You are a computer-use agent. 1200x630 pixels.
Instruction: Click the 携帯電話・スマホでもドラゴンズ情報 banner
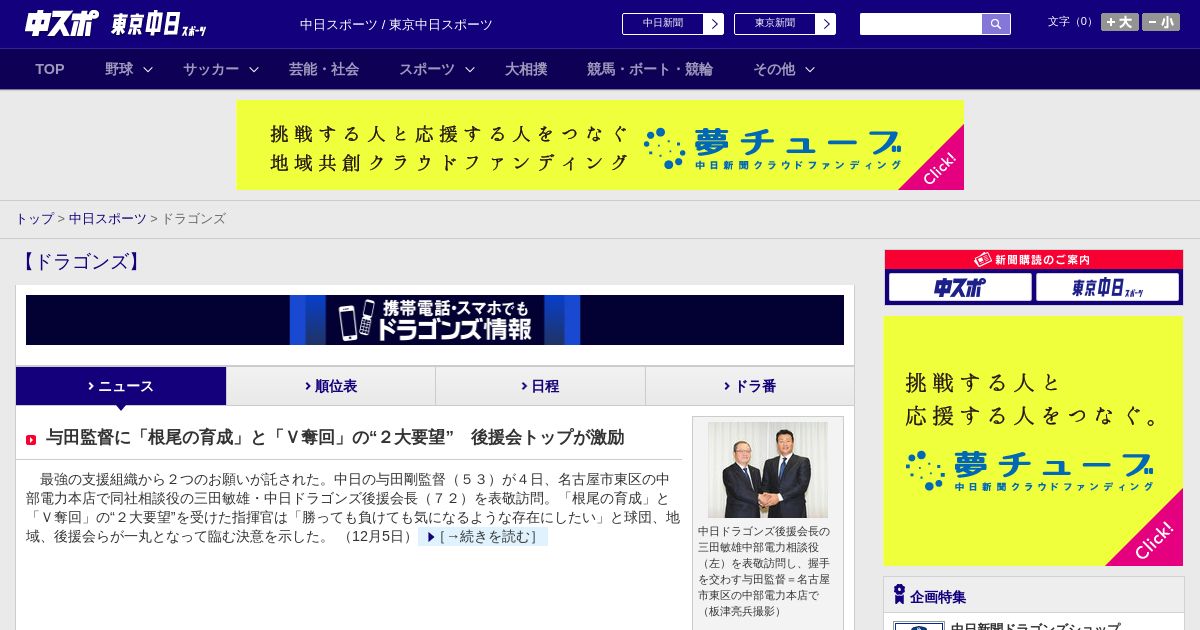435,320
